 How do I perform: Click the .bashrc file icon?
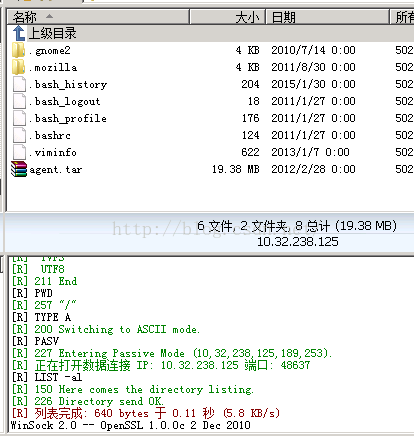pos(19,135)
